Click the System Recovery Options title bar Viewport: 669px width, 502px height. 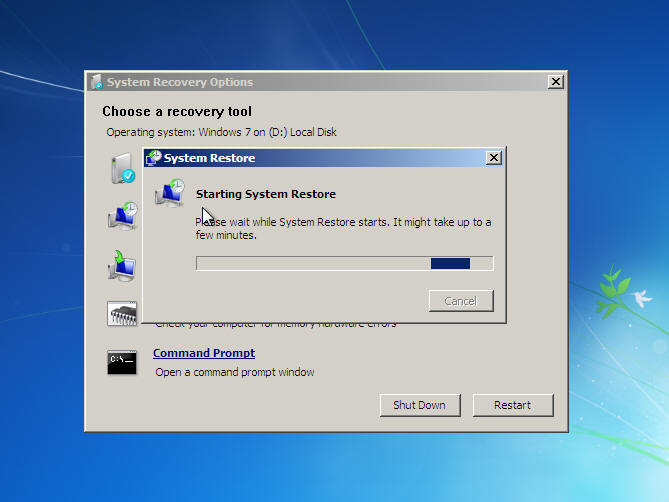click(320, 82)
